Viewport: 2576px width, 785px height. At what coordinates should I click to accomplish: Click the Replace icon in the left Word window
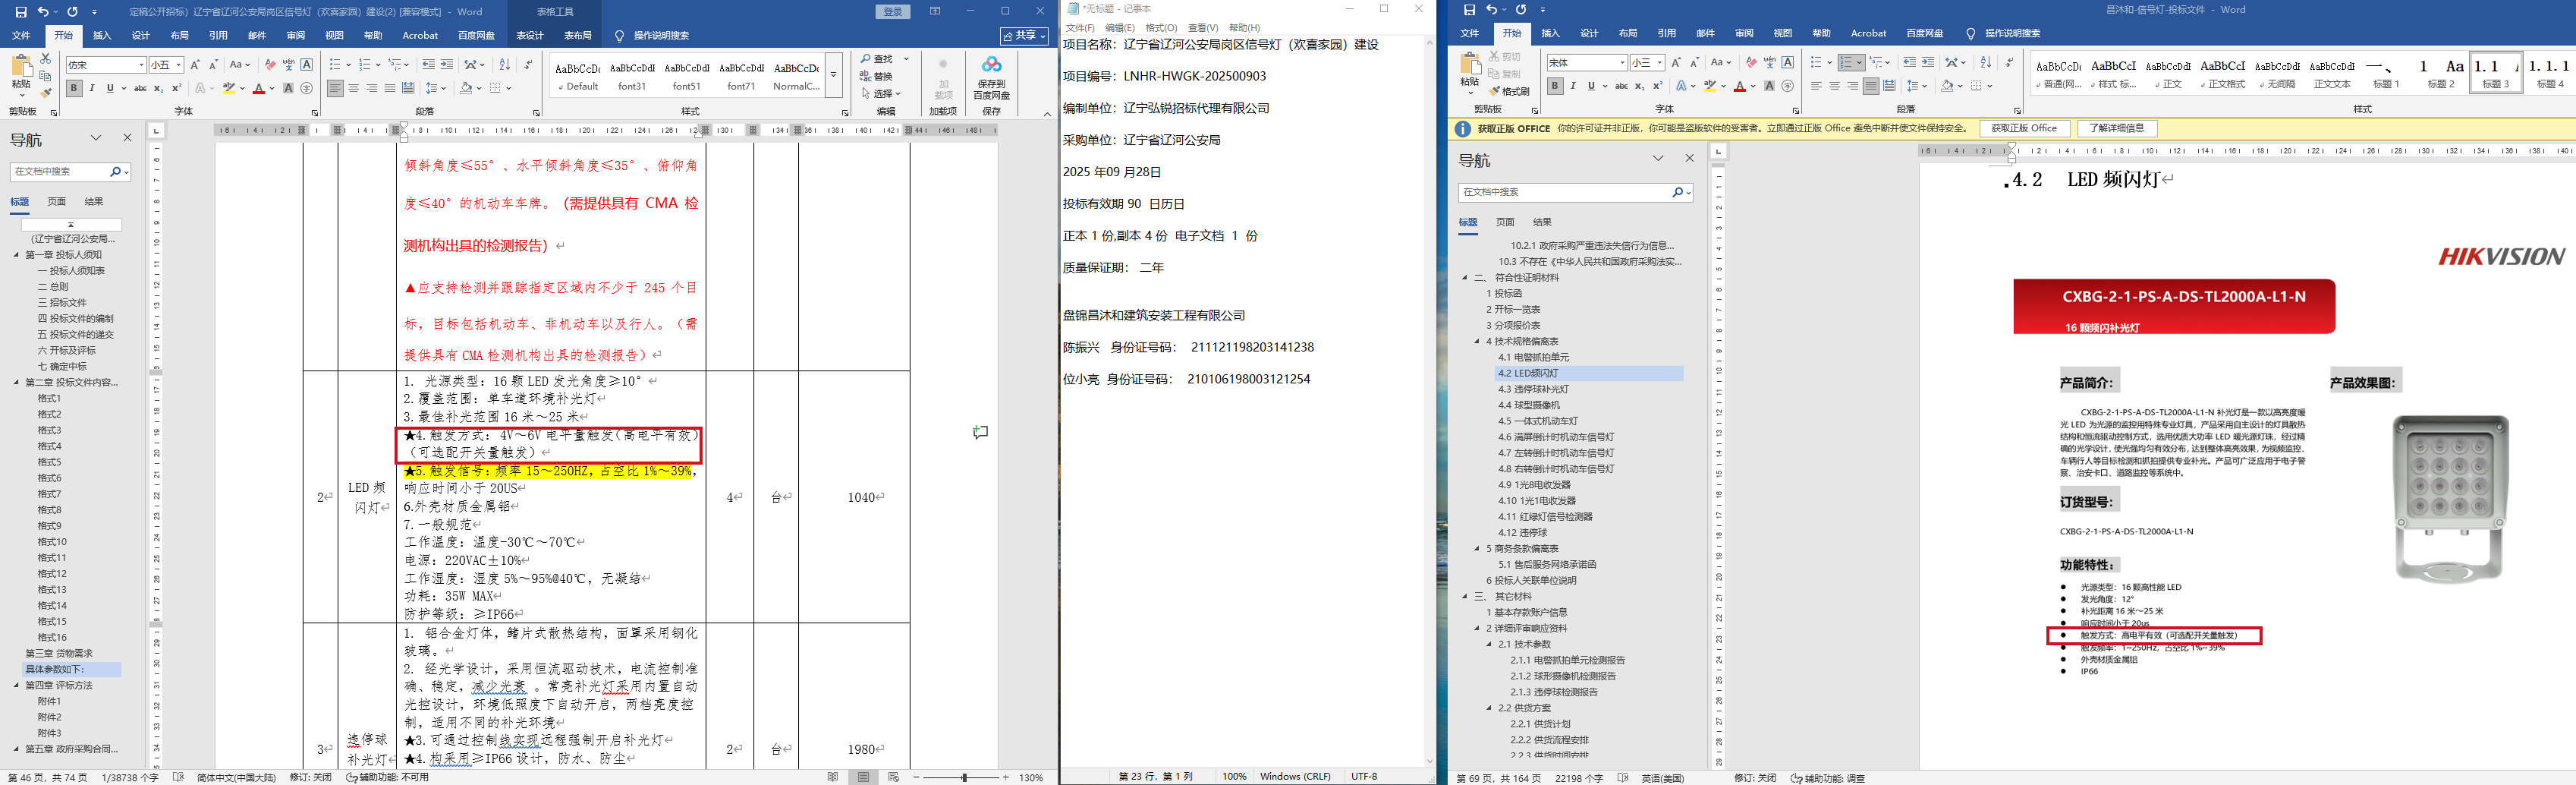click(x=866, y=76)
